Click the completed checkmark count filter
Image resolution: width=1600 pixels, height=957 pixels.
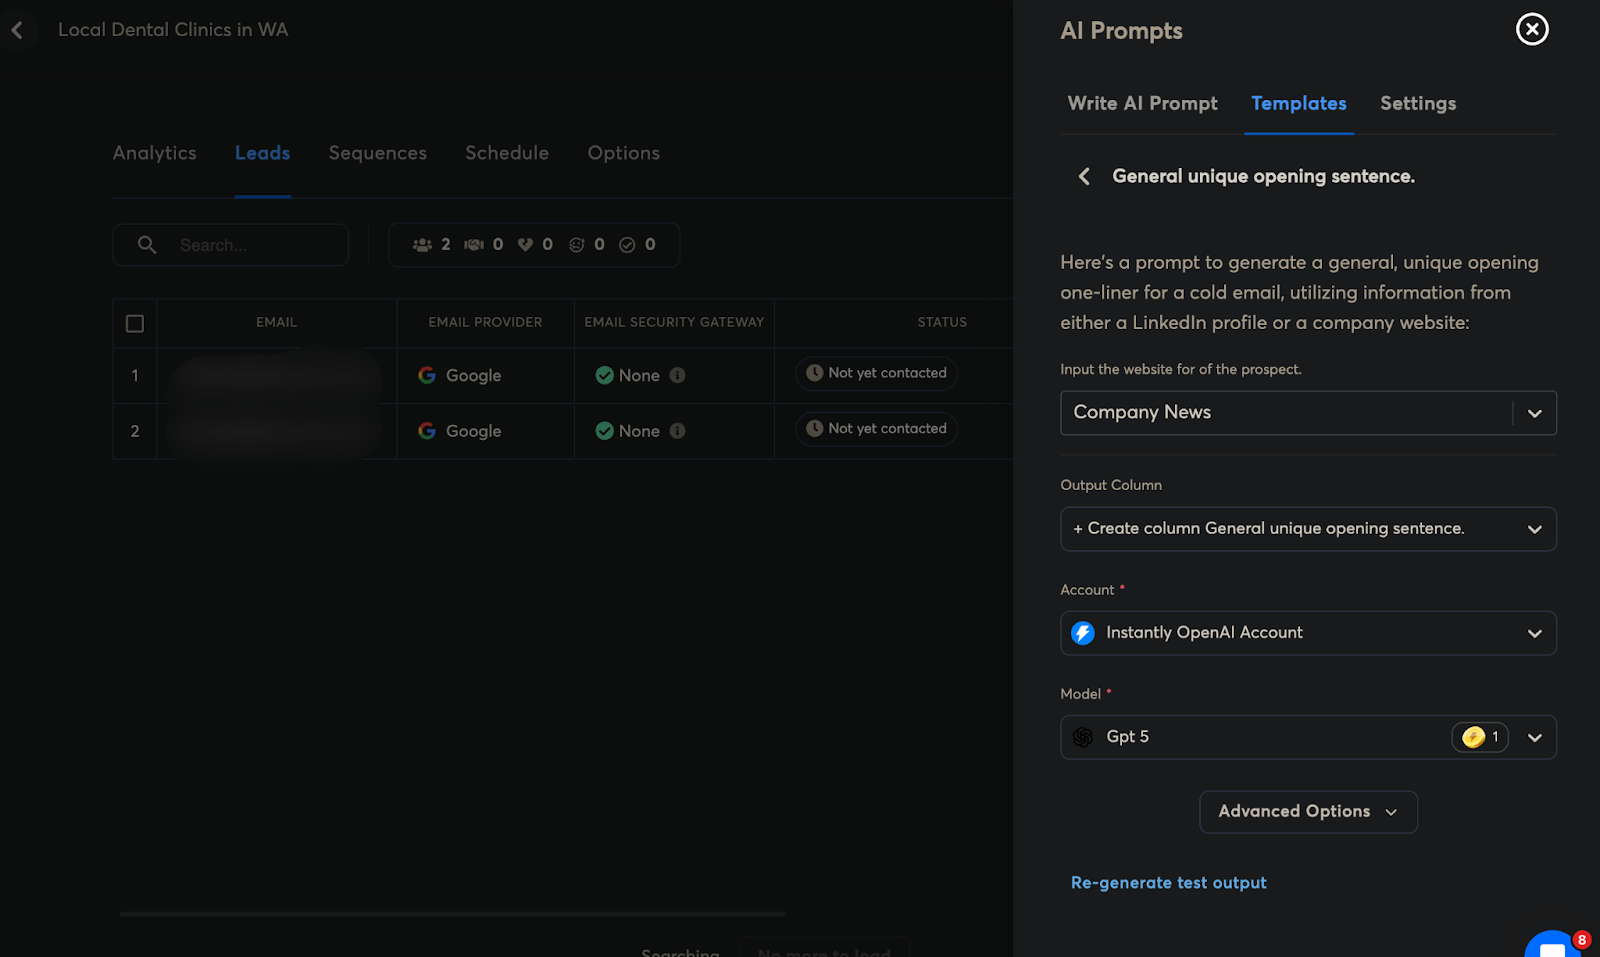coord(628,245)
